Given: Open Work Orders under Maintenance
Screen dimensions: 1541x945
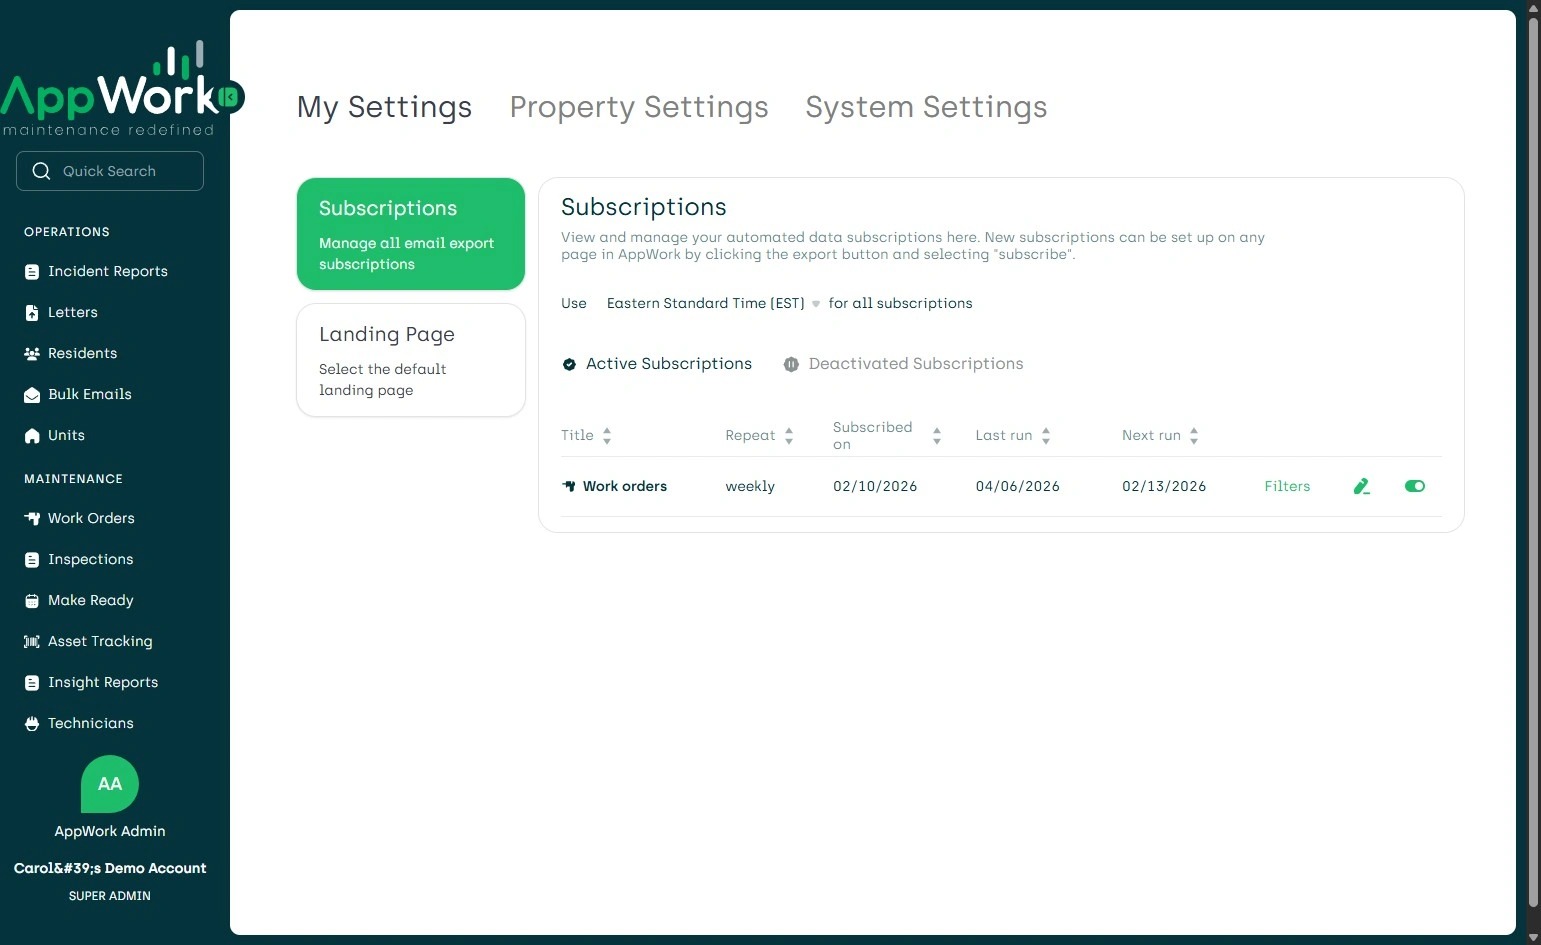Looking at the screenshot, I should pos(80,518).
